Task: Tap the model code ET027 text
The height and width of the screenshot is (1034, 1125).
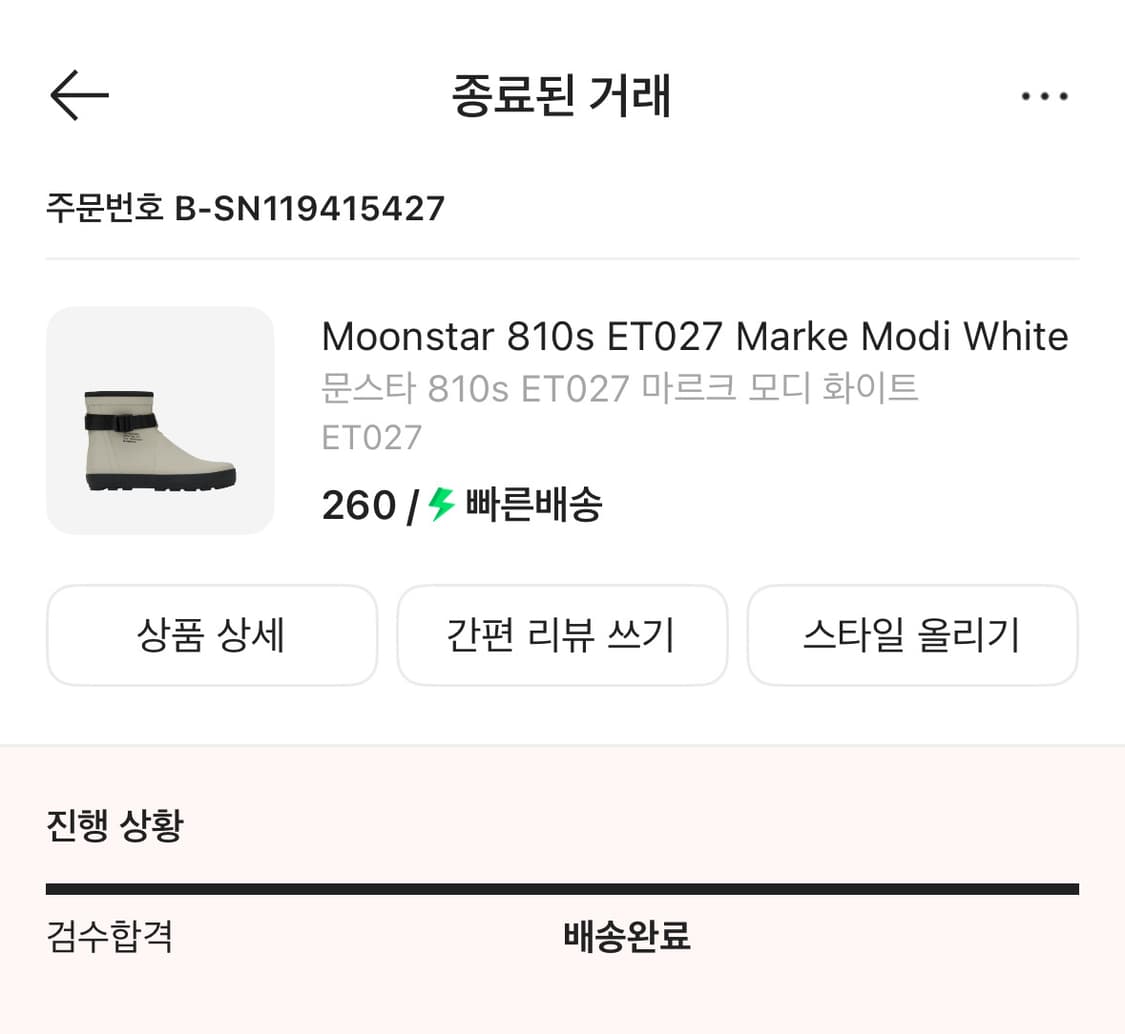Action: point(372,437)
